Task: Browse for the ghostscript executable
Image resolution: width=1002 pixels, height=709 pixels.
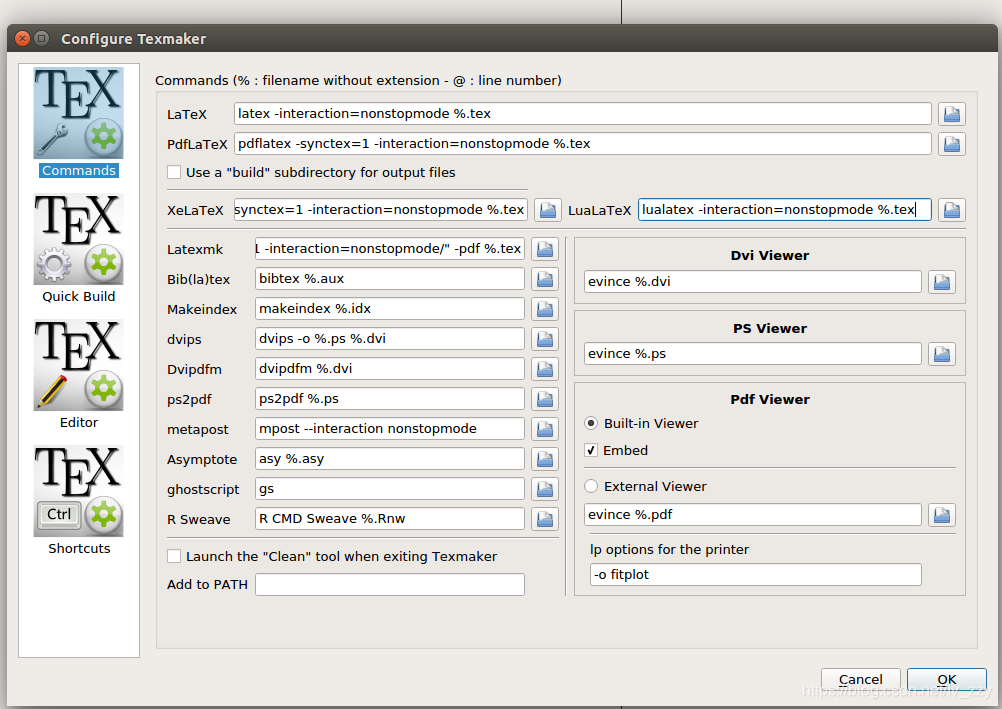Action: pos(544,489)
